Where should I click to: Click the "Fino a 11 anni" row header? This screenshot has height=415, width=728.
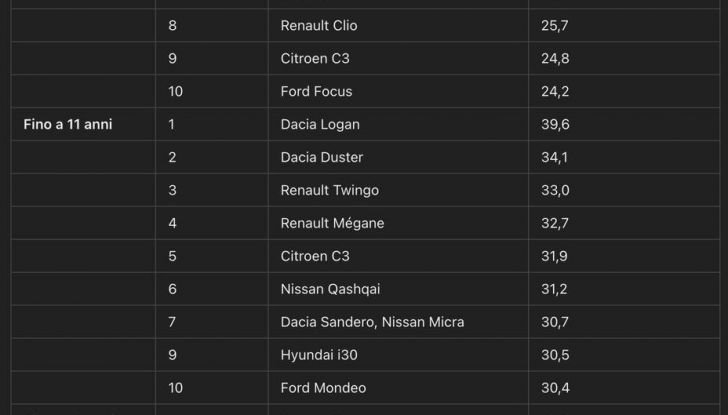[x=65, y=124]
